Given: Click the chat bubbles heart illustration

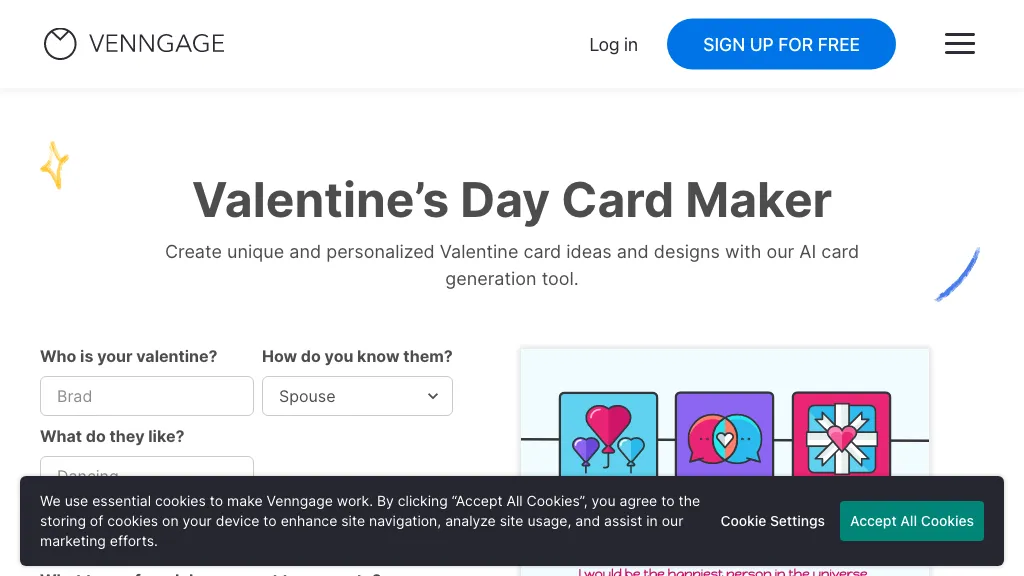Looking at the screenshot, I should (x=725, y=436).
